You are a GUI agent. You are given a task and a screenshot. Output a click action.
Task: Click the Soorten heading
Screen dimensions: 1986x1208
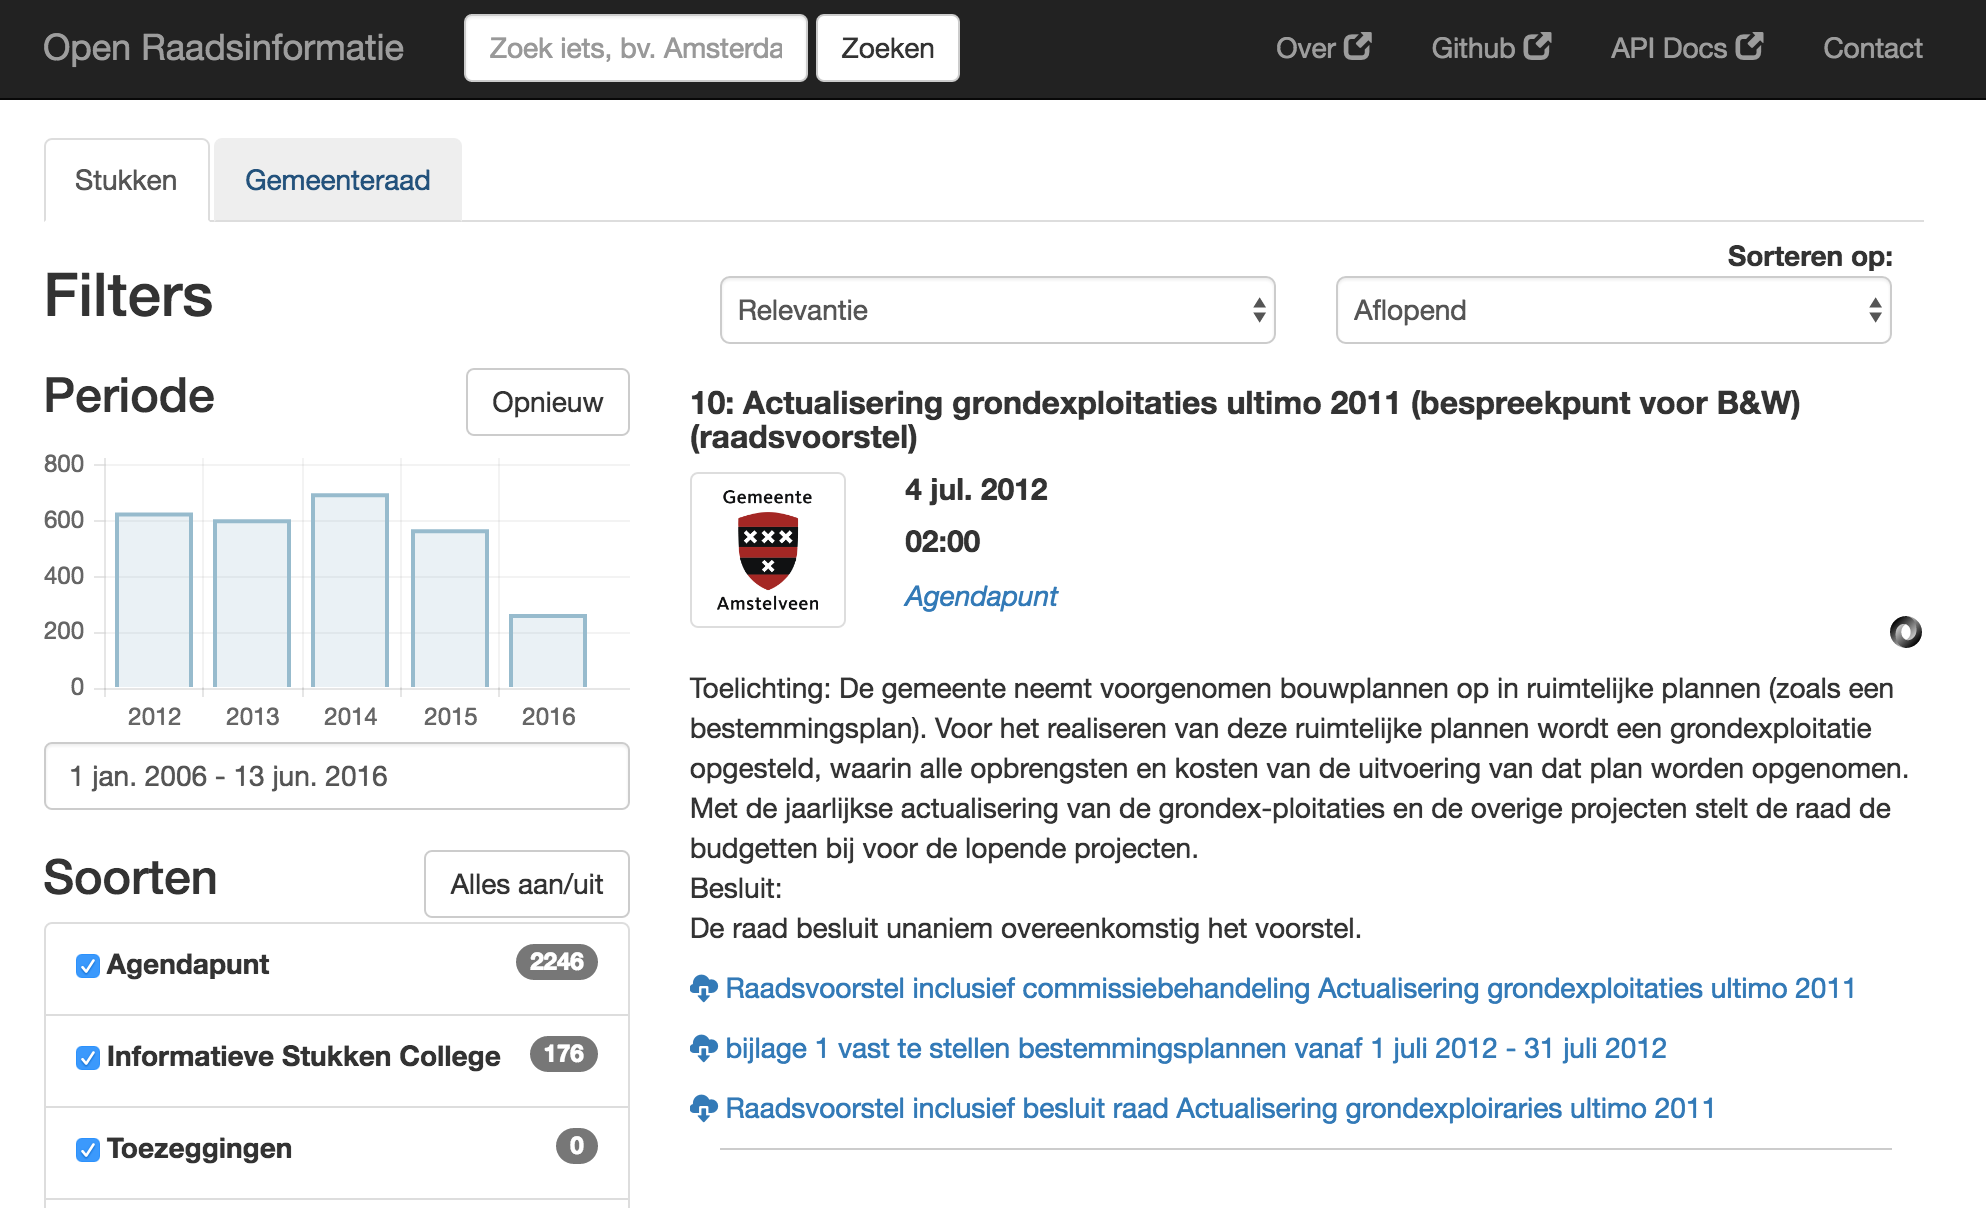(x=131, y=878)
